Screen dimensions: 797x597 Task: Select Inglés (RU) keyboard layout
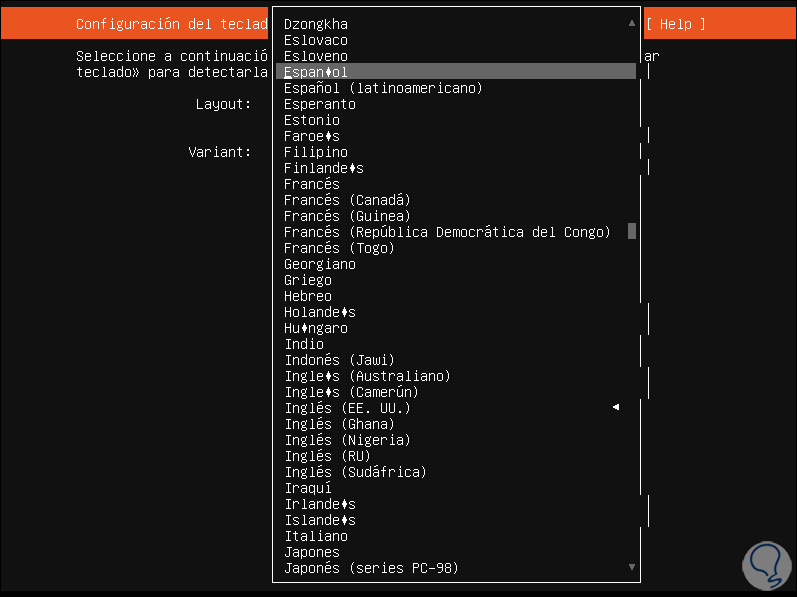[327, 456]
